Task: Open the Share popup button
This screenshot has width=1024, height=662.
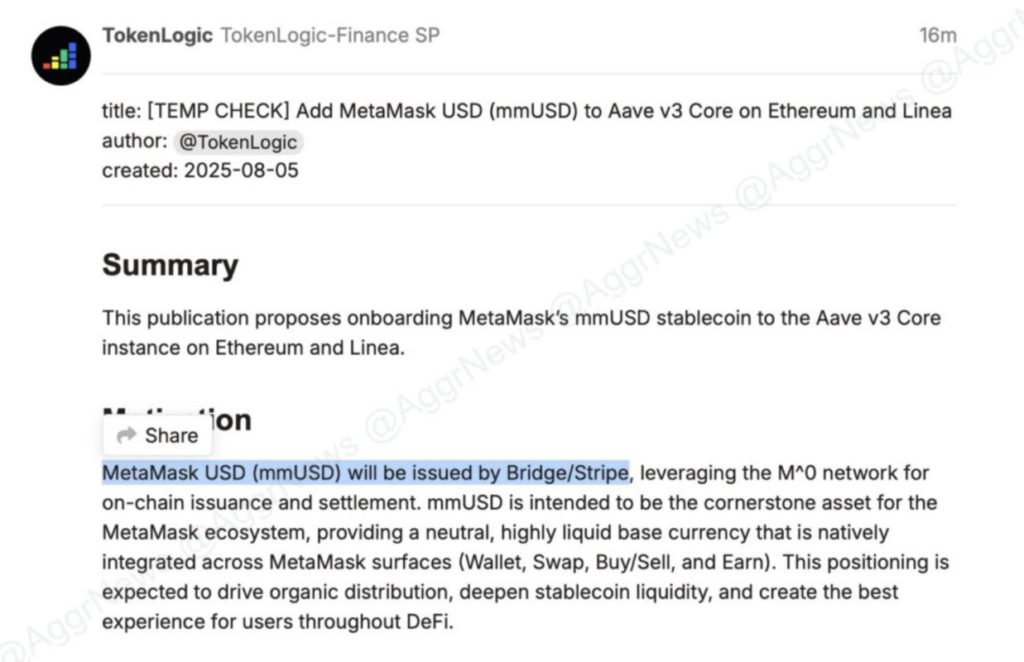Action: point(156,435)
